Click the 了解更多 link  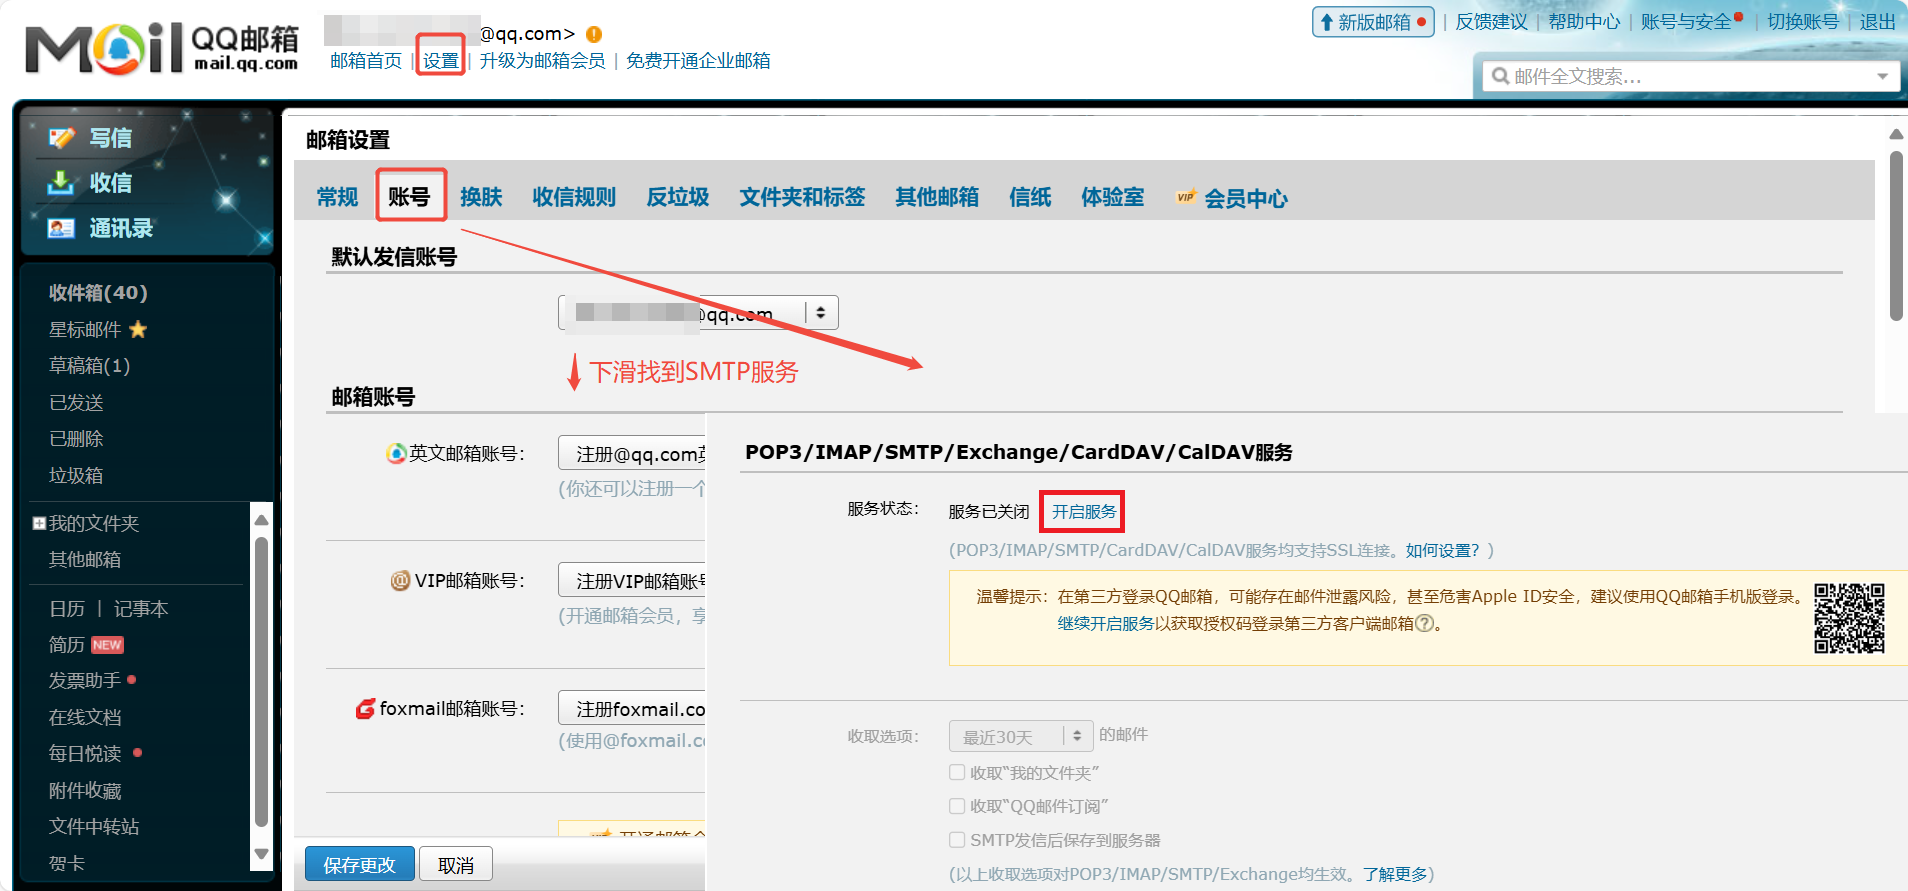coord(1395,874)
